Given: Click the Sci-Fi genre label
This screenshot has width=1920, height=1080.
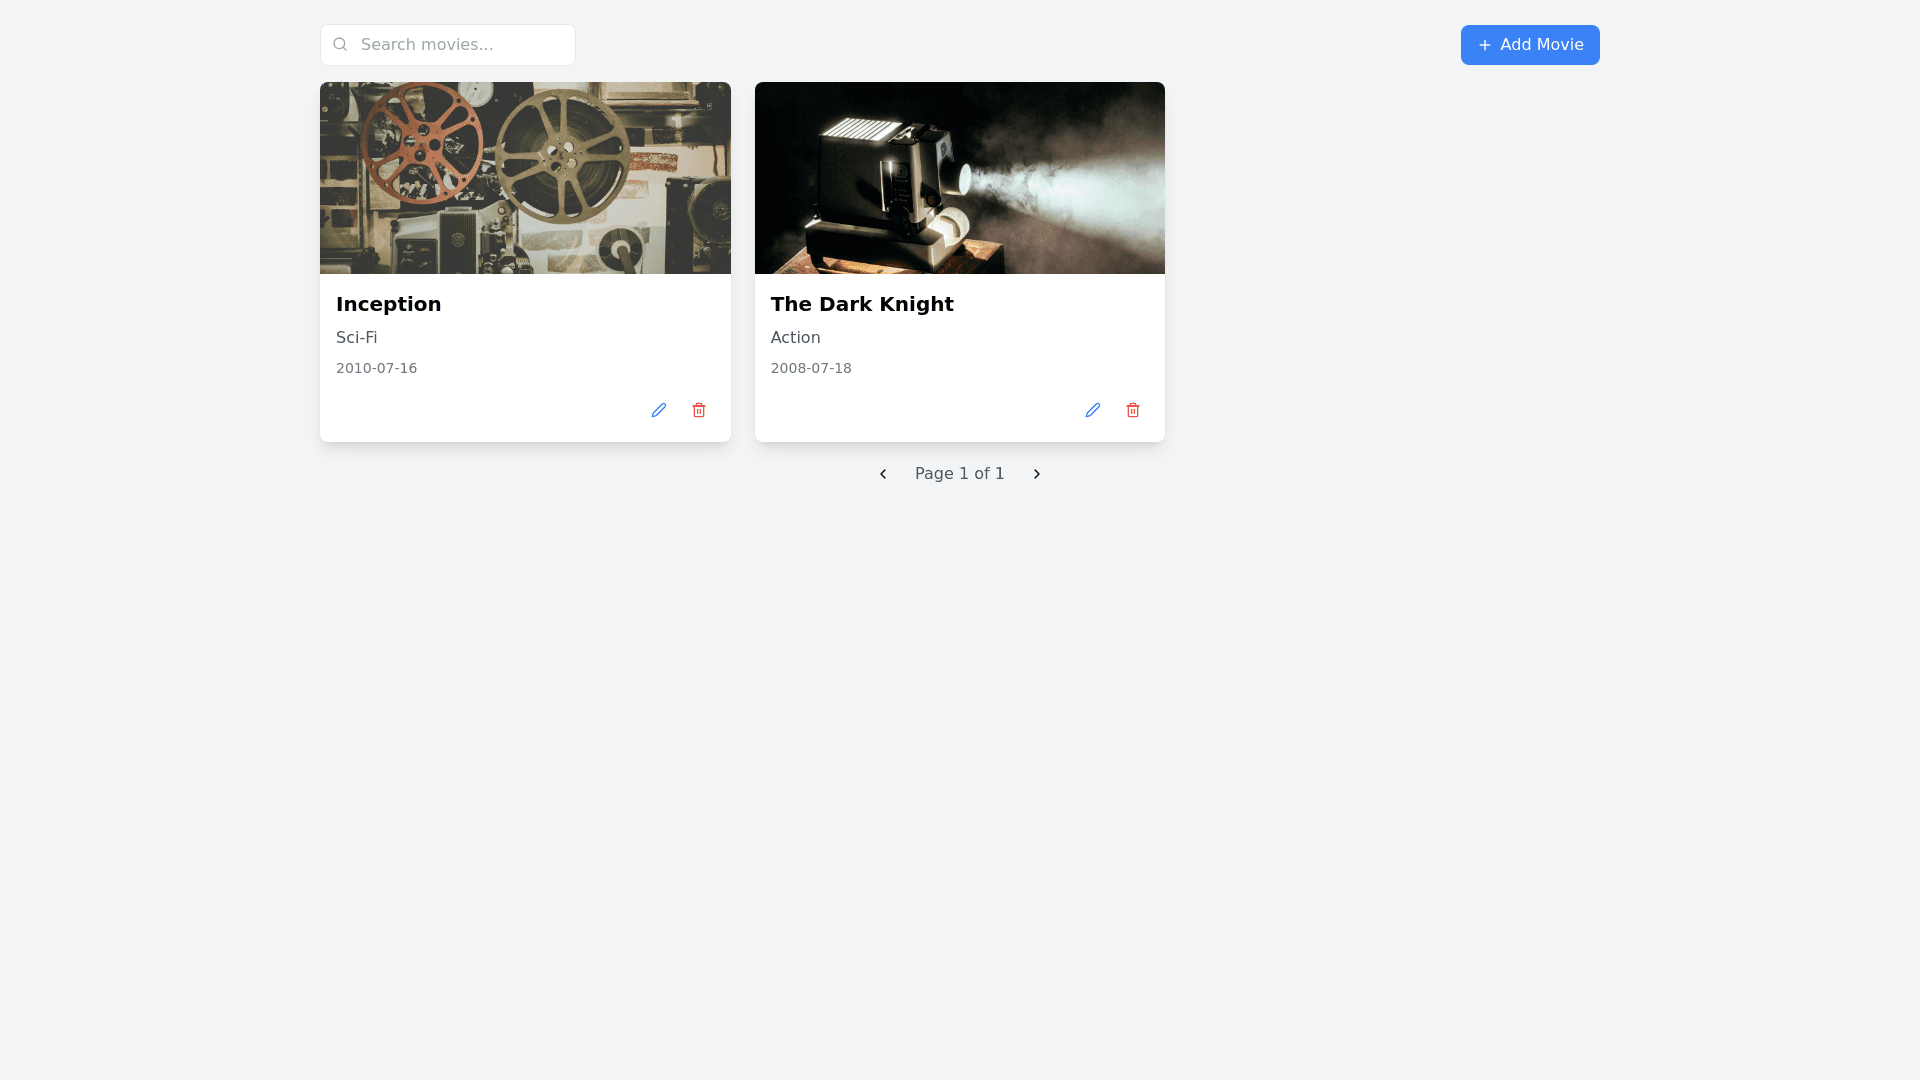Looking at the screenshot, I should tap(356, 338).
